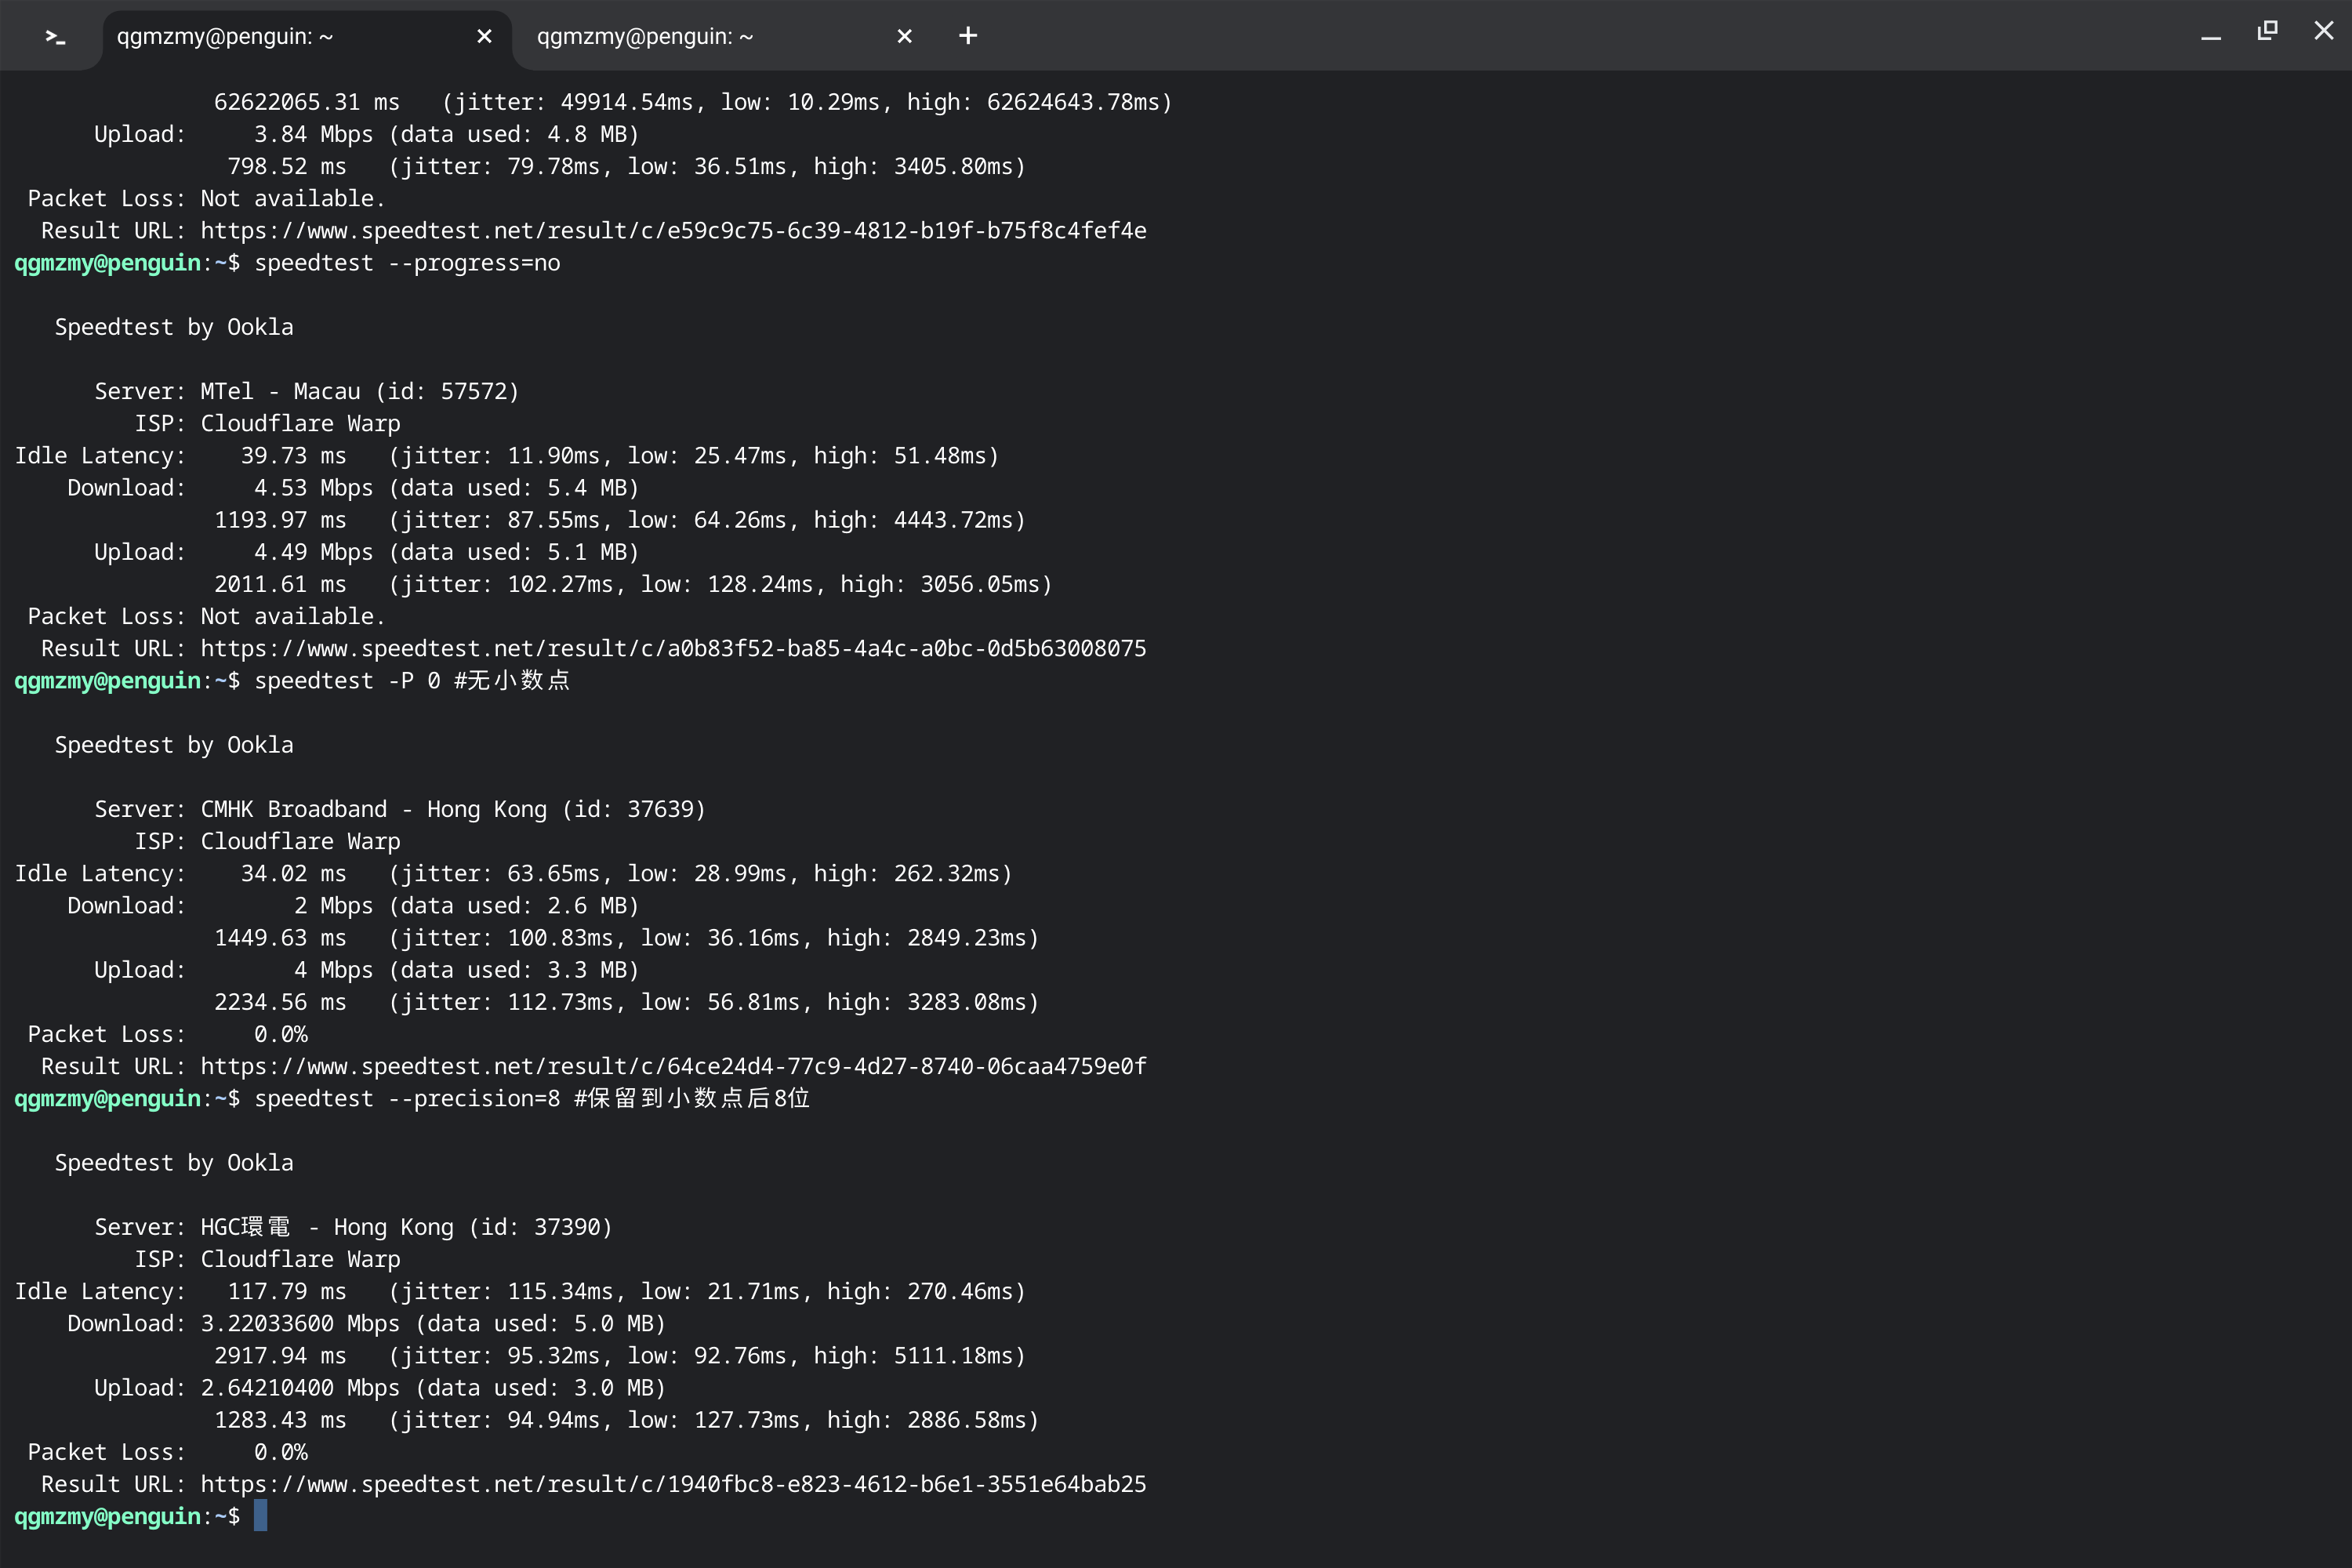Click the upload value '2.64210400 Mbps'

(x=300, y=1388)
